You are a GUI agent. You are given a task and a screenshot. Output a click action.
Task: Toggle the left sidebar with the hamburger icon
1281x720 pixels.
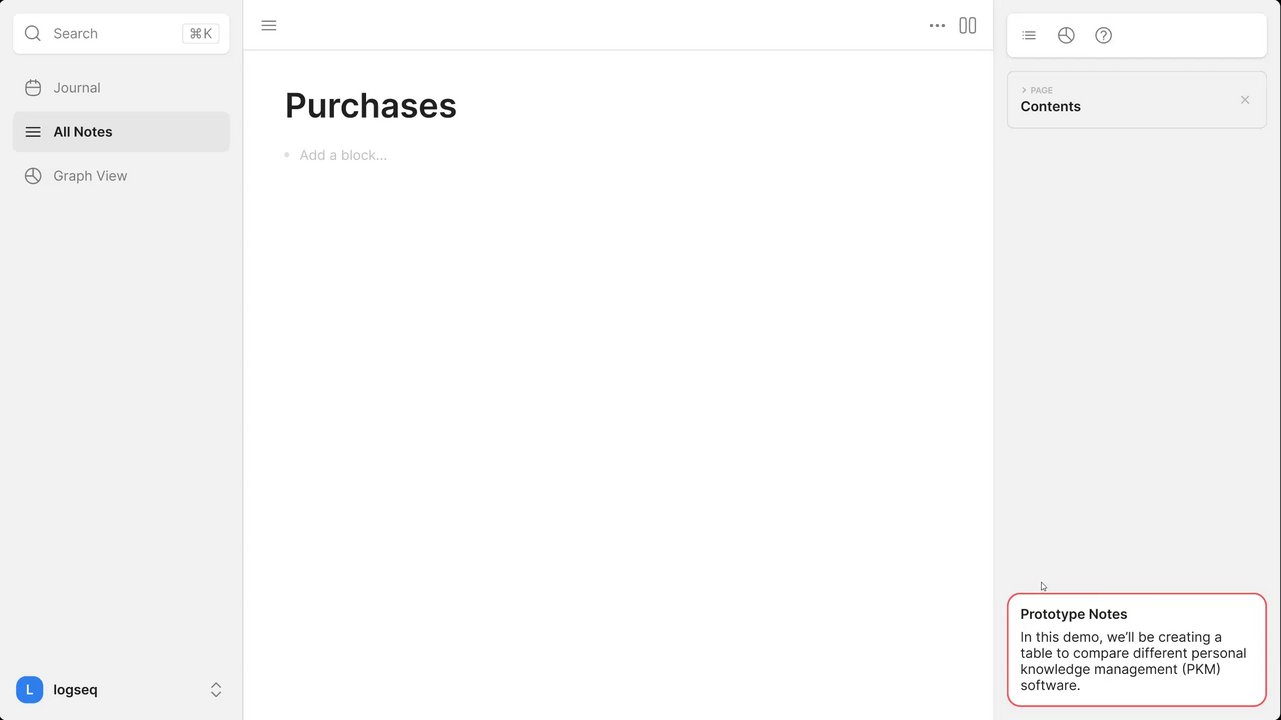(x=269, y=26)
